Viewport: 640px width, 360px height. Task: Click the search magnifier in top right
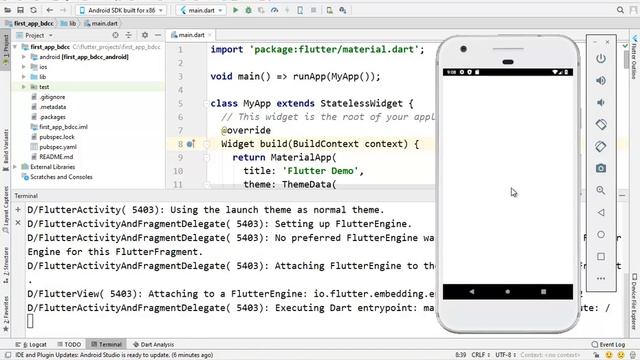(x=620, y=10)
